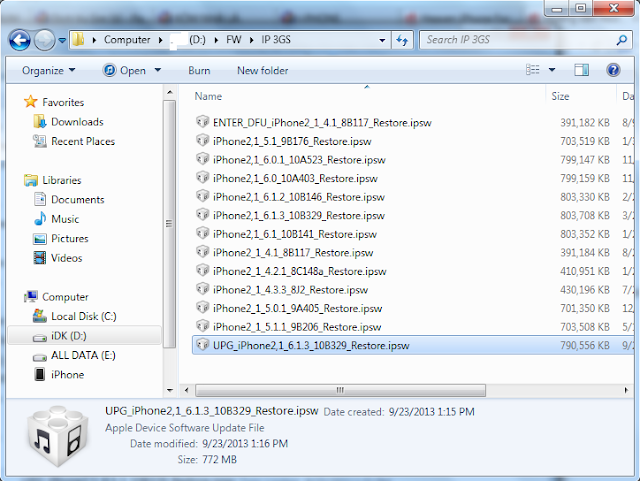Click icon of iPhone2_1_4.2.1_8C148a_Restore.ipsw
Screen dimensions: 640x481
point(202,271)
